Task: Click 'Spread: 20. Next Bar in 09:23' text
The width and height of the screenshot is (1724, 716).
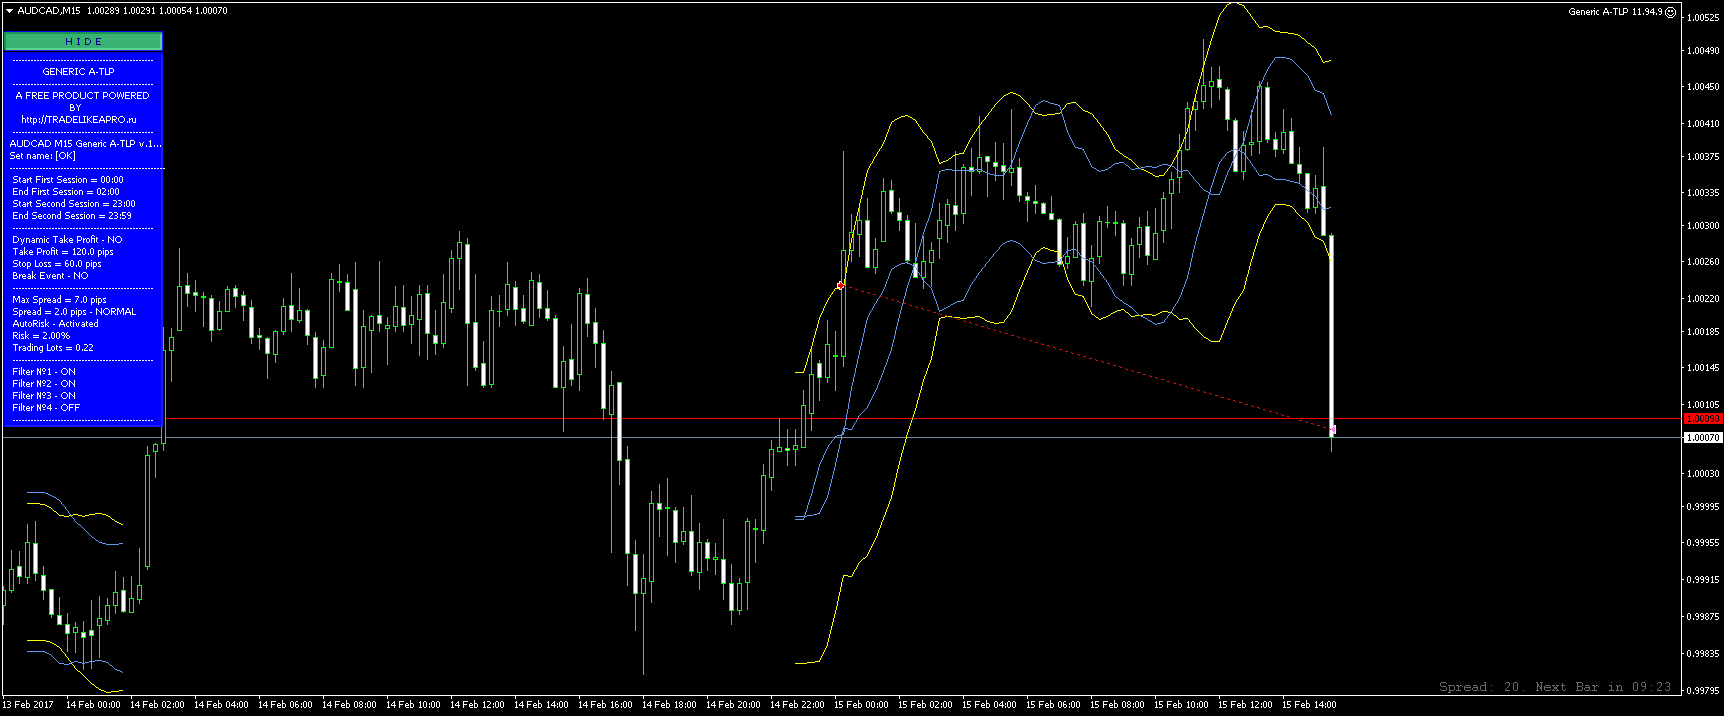Action: tap(1555, 687)
